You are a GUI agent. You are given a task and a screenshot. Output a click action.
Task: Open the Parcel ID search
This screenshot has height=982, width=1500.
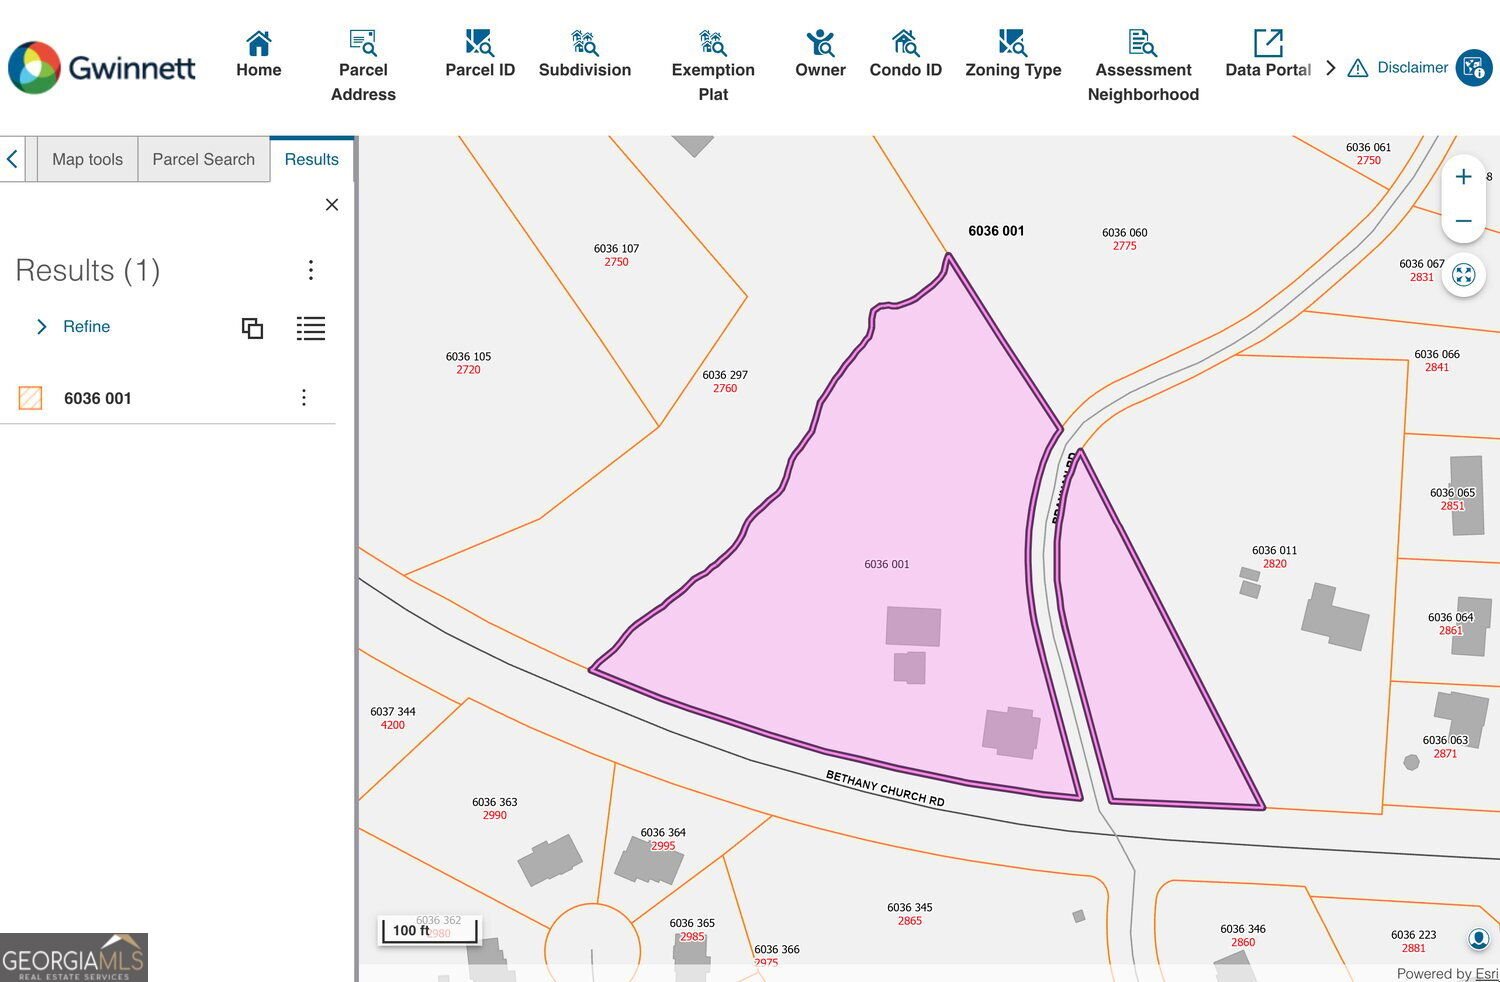click(480, 55)
